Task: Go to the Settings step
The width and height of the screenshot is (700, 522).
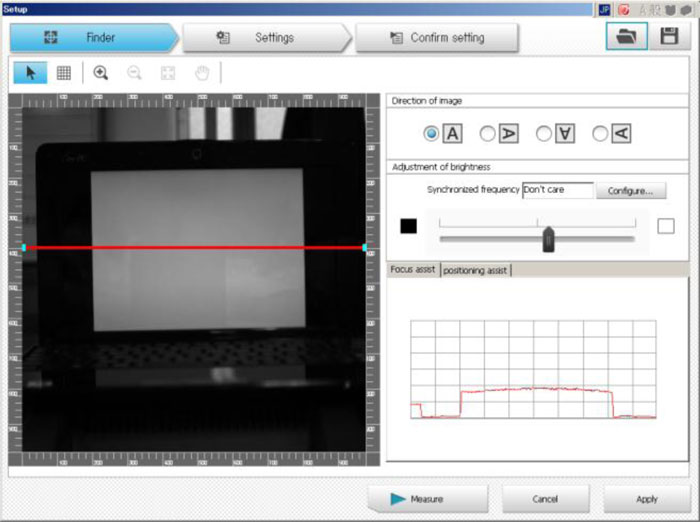Action: (267, 38)
